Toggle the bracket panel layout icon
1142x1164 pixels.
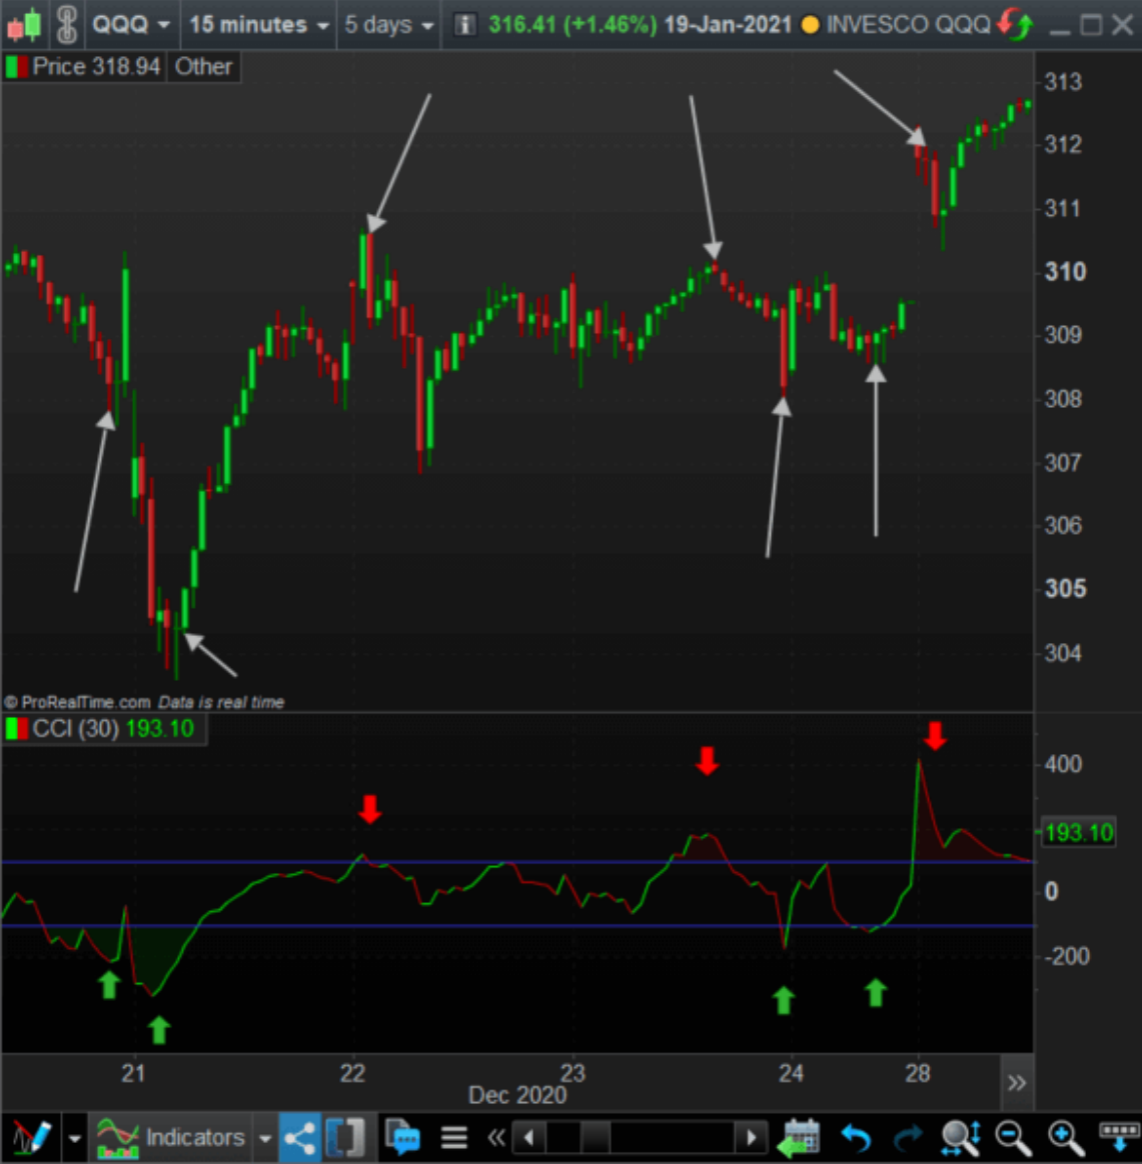[346, 1137]
